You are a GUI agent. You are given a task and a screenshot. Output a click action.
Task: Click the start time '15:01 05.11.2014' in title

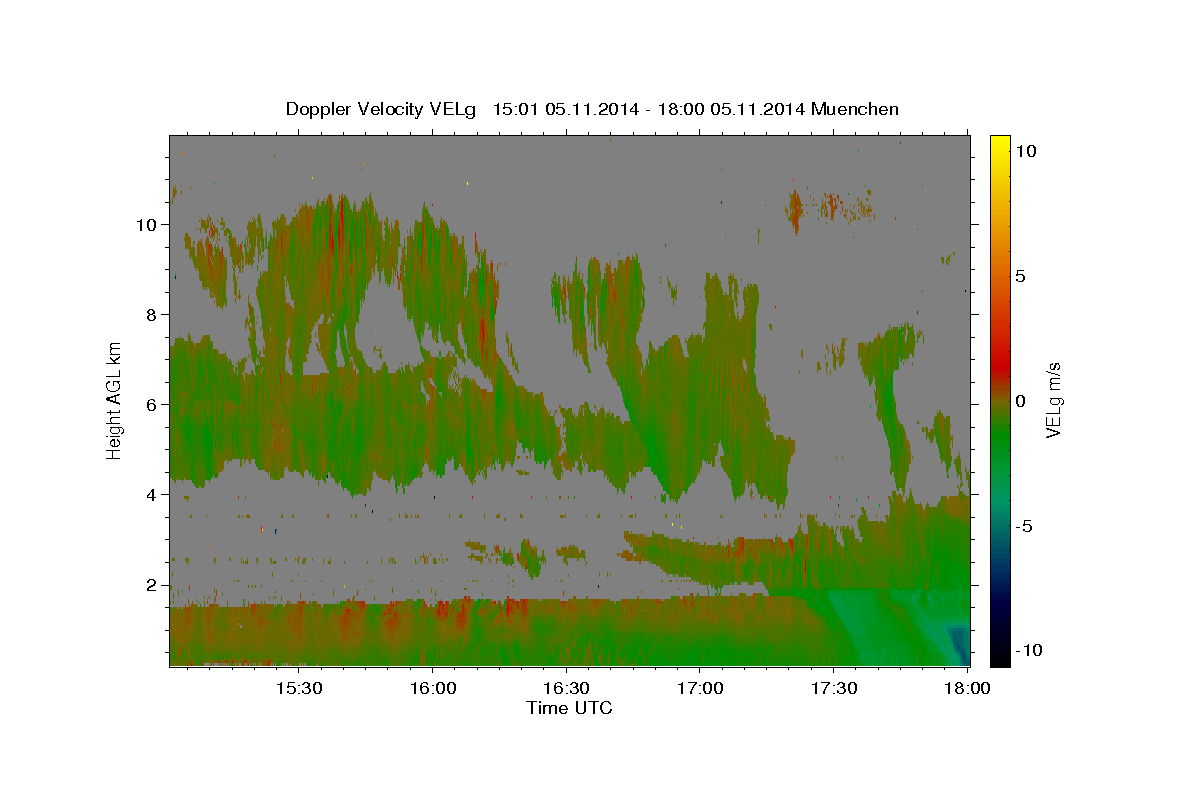pos(565,109)
